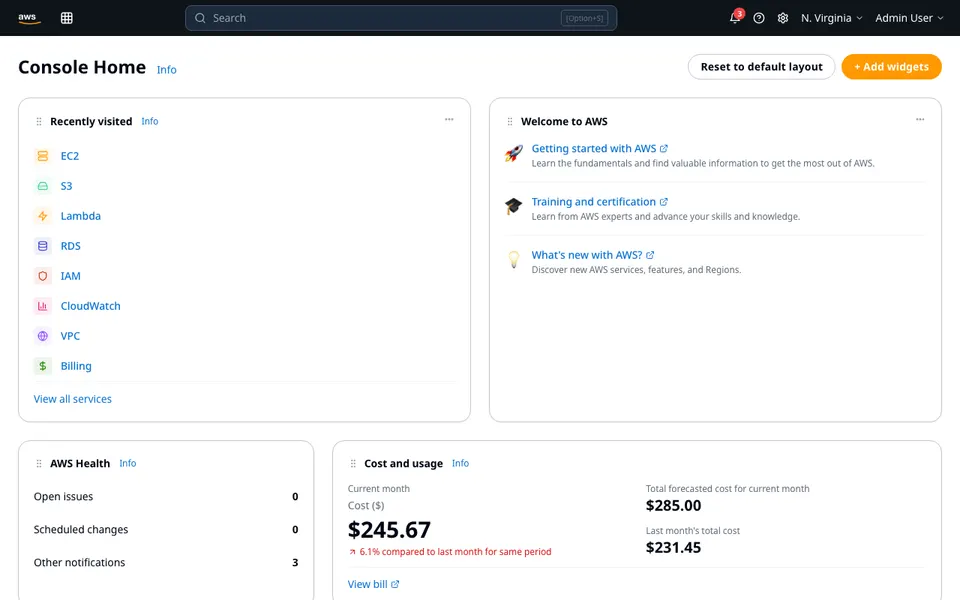Click the Add widgets button
Screen dimensions: 960x600
click(891, 67)
